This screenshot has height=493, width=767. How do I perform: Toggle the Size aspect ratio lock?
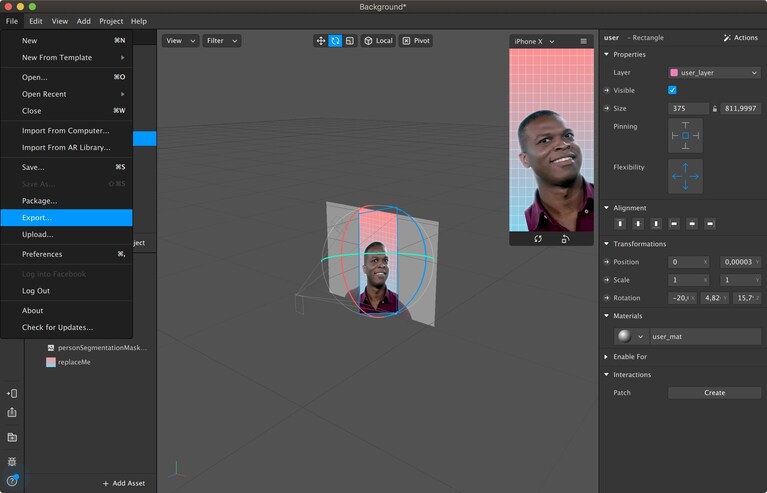point(715,109)
